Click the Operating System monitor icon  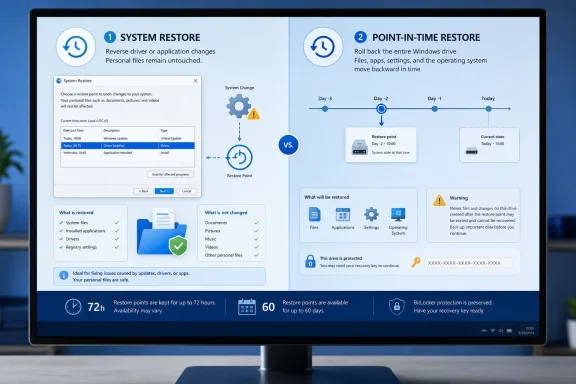pyautogui.click(x=398, y=214)
